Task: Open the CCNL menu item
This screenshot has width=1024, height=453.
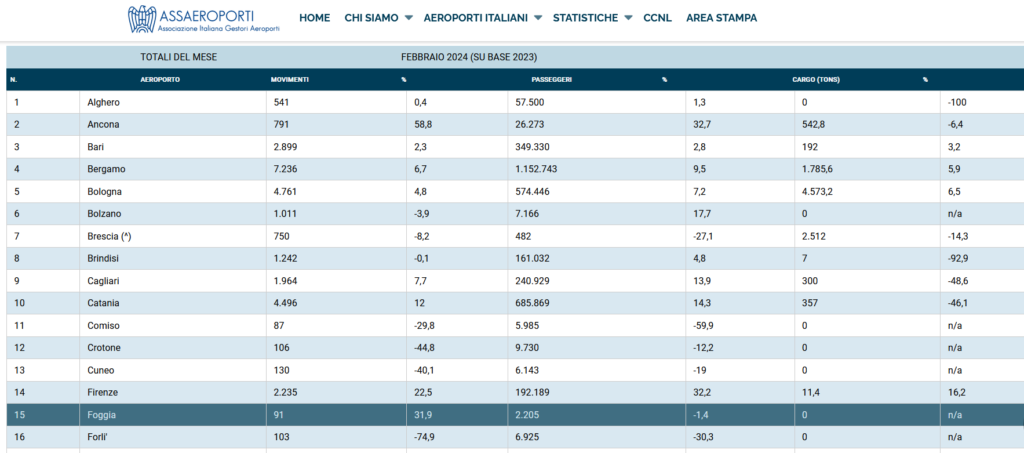Action: pos(658,18)
